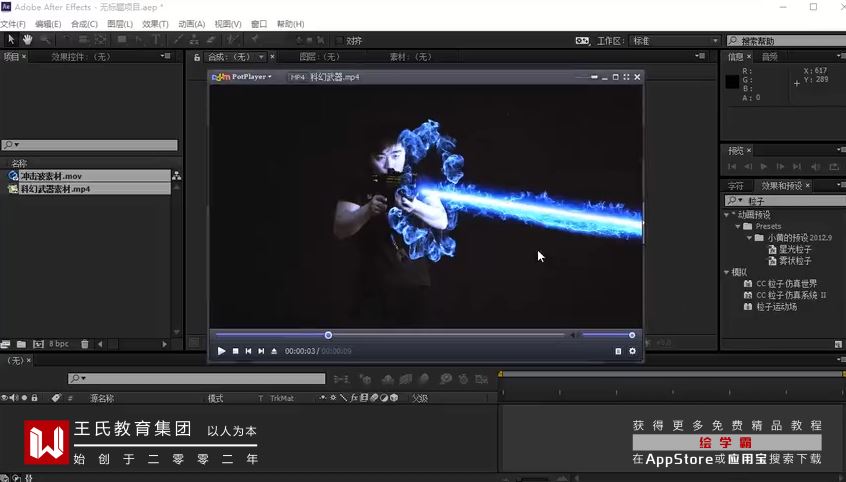
Task: Delete selected project item with trash icon
Action: click(x=85, y=344)
